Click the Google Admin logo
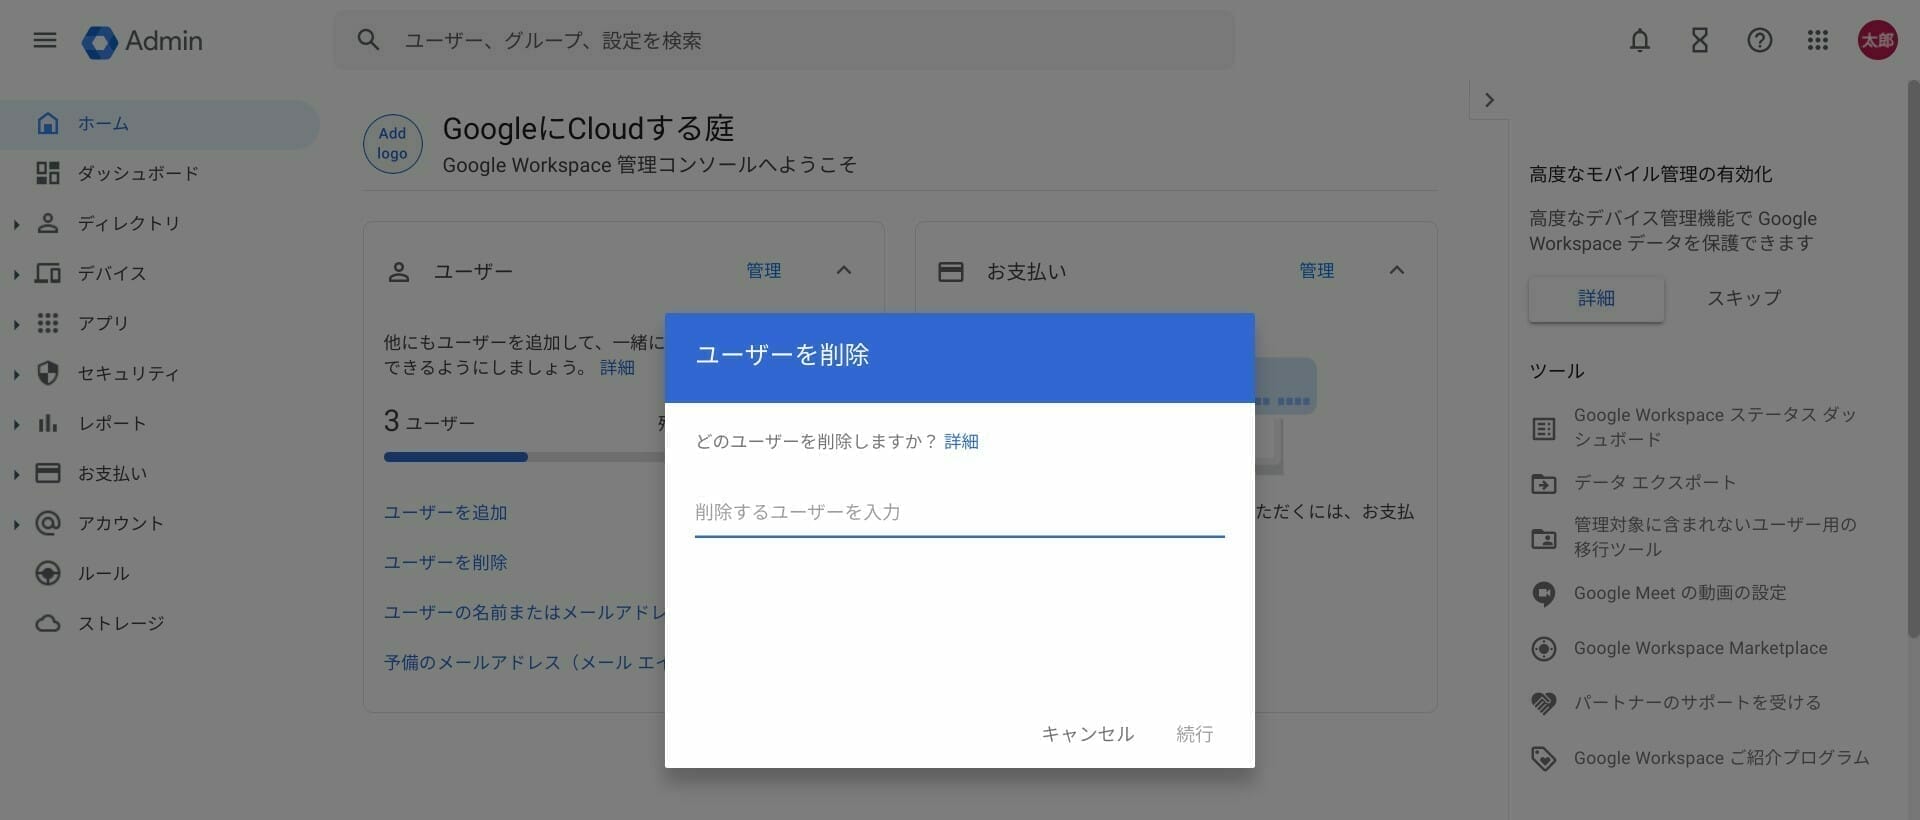 pyautogui.click(x=143, y=41)
